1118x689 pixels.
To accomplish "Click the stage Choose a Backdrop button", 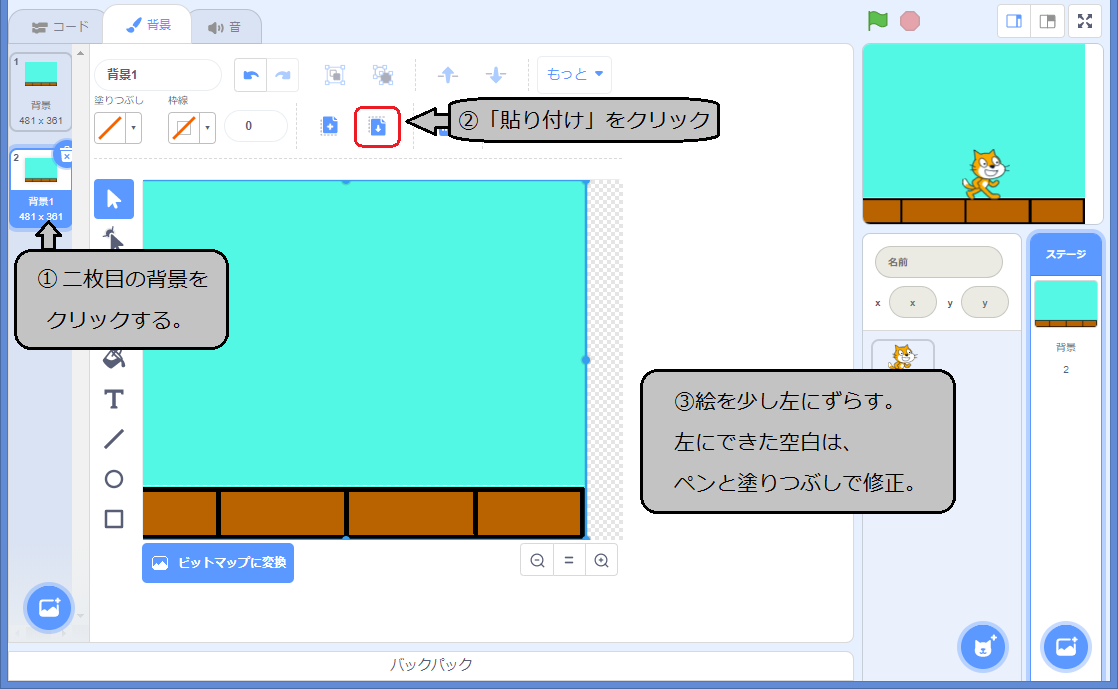I will pos(1066,648).
